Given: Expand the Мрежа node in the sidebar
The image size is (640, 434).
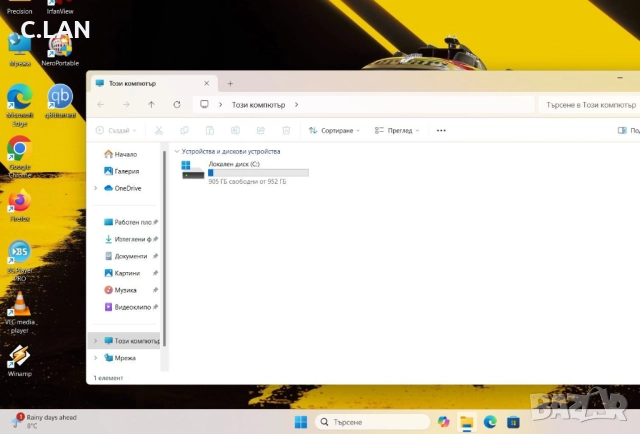Looking at the screenshot, I should 96,357.
